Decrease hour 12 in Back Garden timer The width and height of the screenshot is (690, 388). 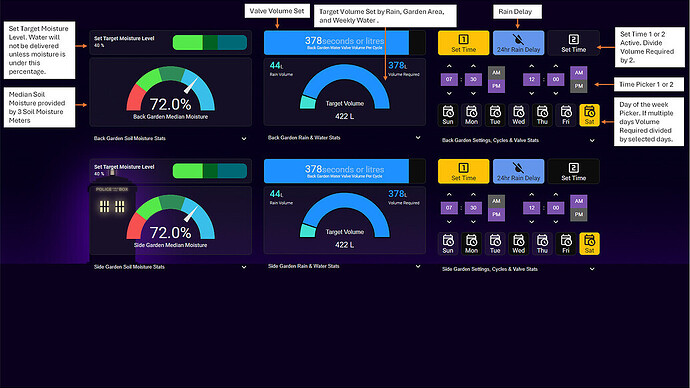coord(532,93)
